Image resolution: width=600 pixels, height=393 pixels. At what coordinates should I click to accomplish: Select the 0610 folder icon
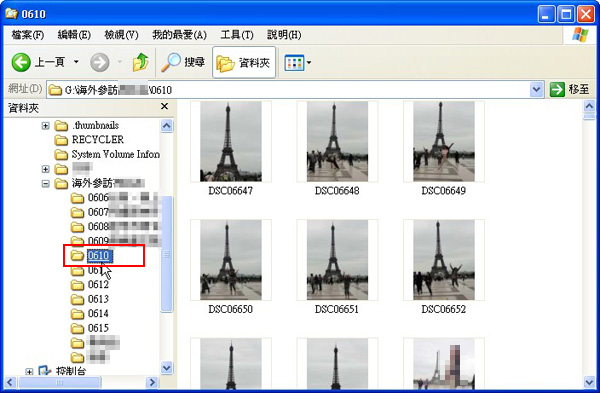pos(77,255)
